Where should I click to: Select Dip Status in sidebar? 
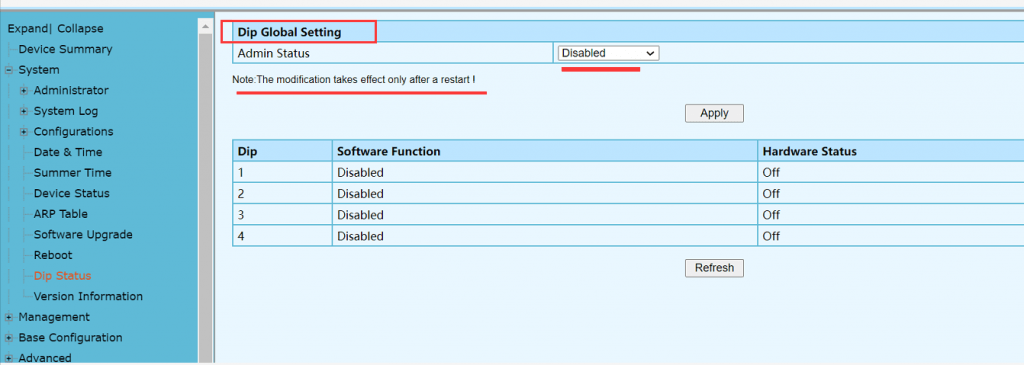(63, 276)
